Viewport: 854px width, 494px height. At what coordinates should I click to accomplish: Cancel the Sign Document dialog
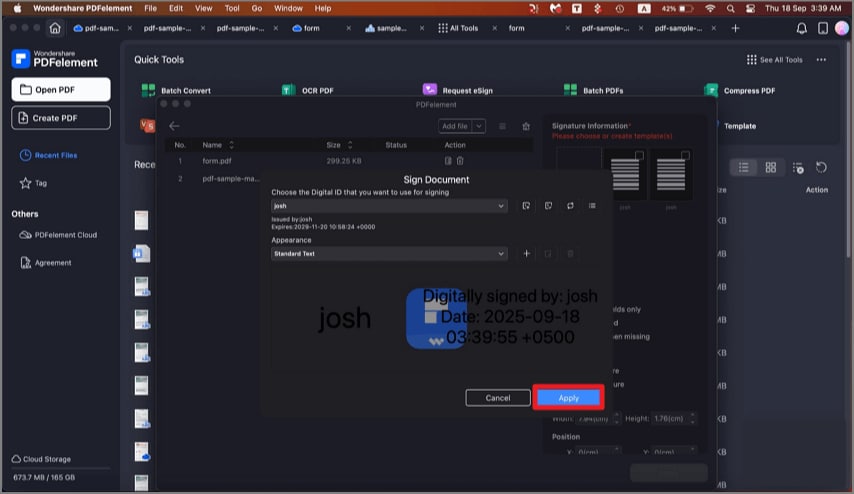point(498,398)
